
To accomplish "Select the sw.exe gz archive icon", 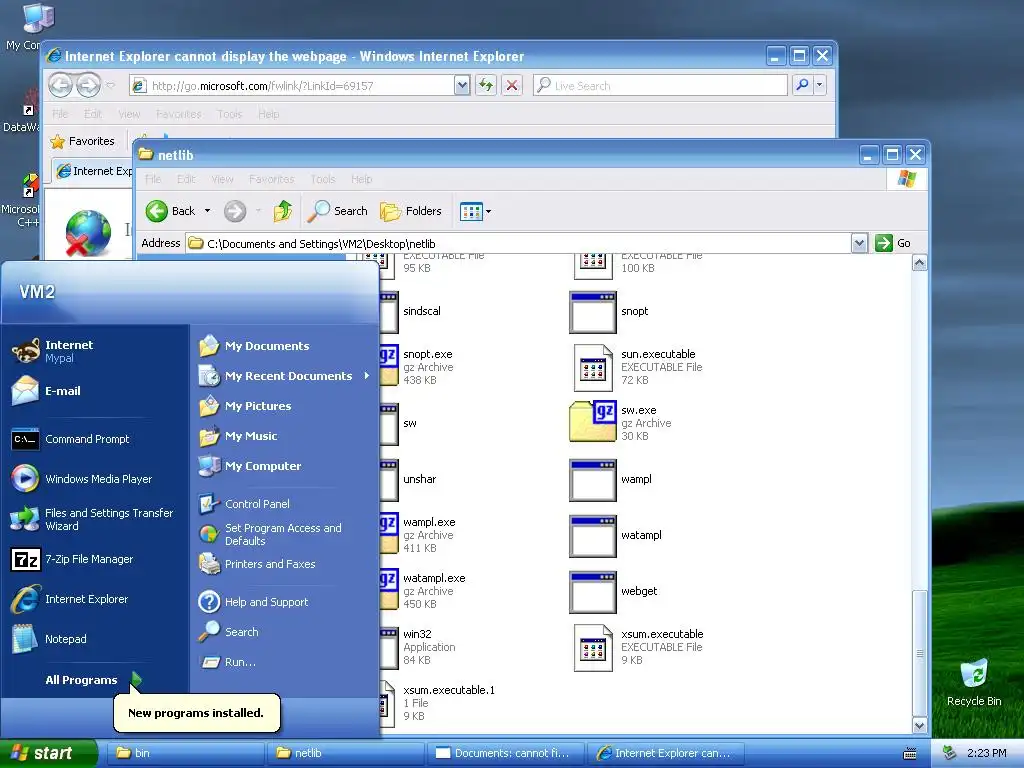I will point(592,423).
